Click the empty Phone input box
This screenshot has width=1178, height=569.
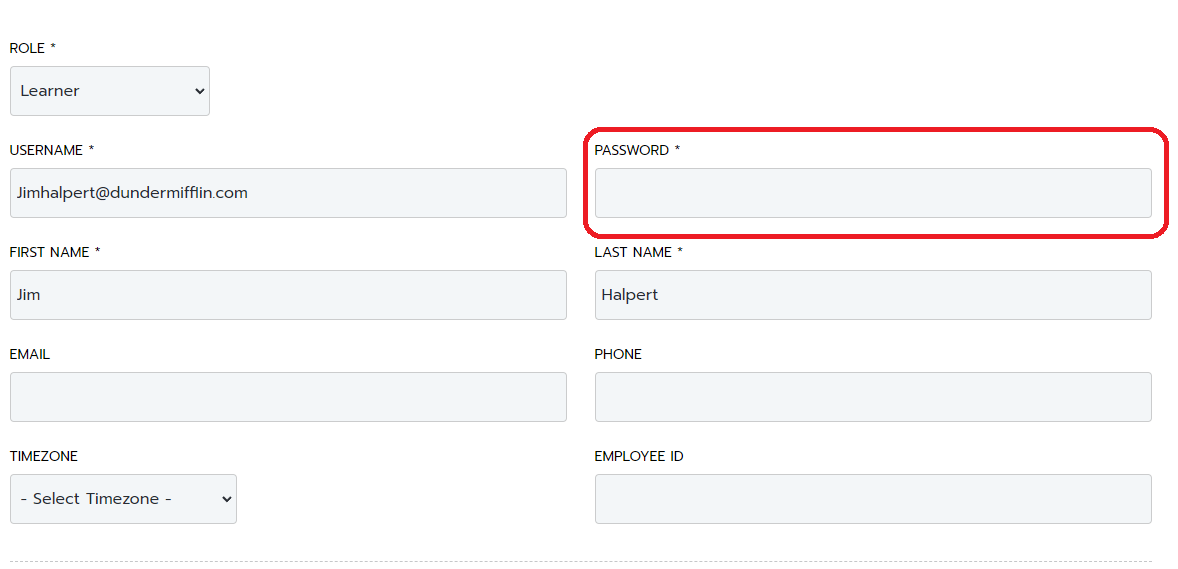(873, 397)
